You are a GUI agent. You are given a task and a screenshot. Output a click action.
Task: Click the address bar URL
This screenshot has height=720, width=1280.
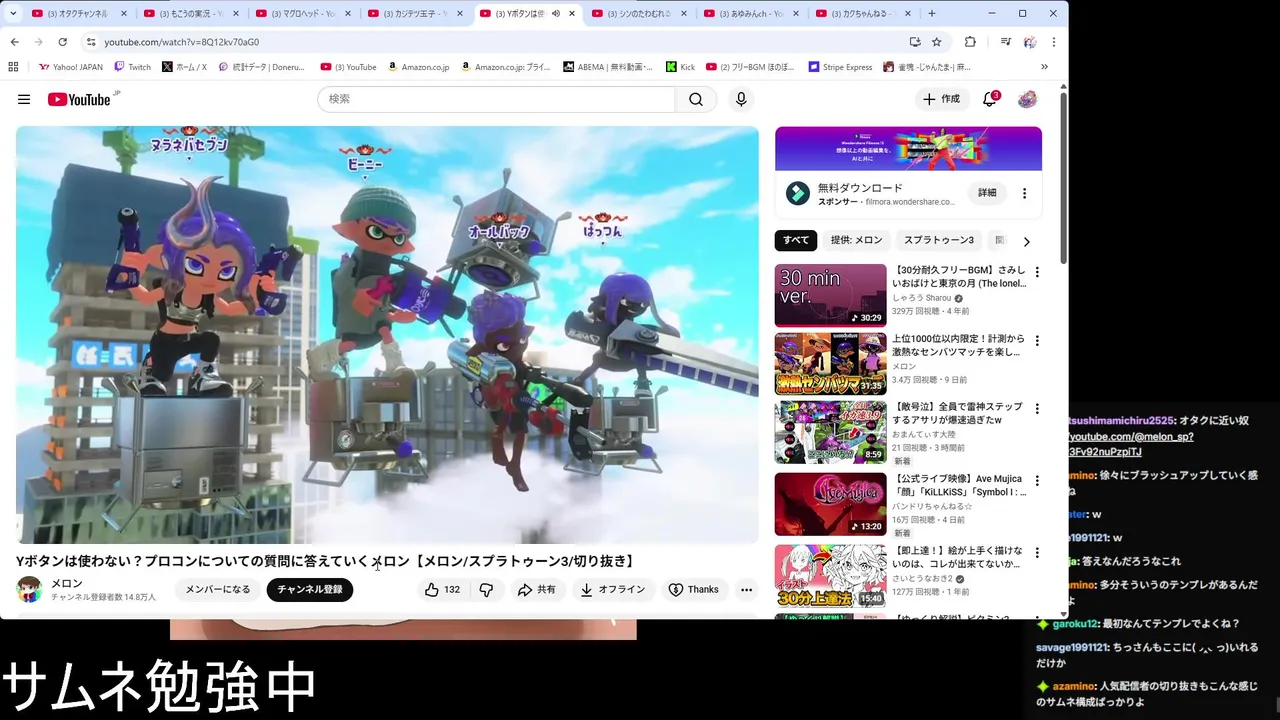tap(182, 42)
